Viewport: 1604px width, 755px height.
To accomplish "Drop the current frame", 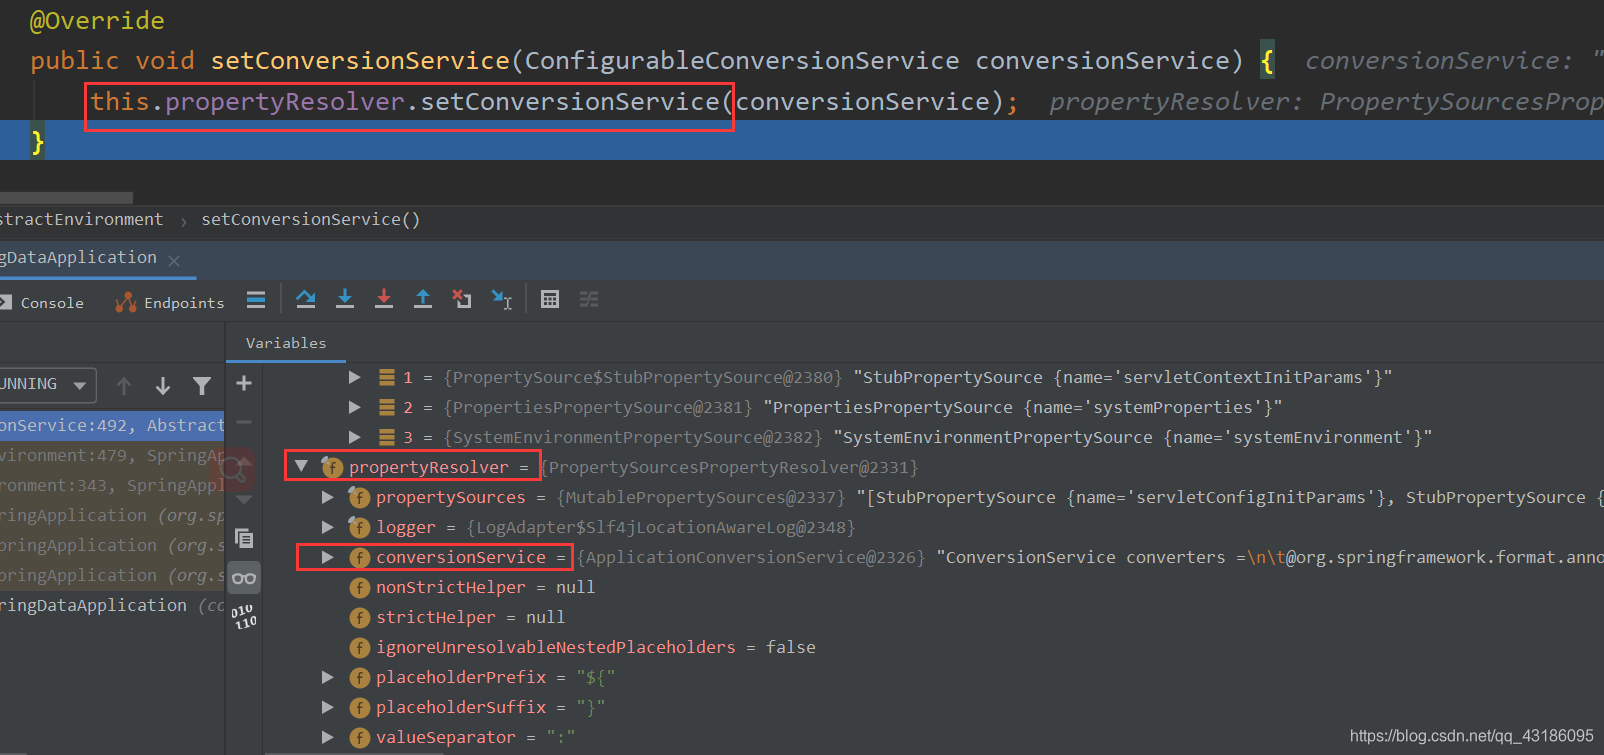I will tap(462, 299).
